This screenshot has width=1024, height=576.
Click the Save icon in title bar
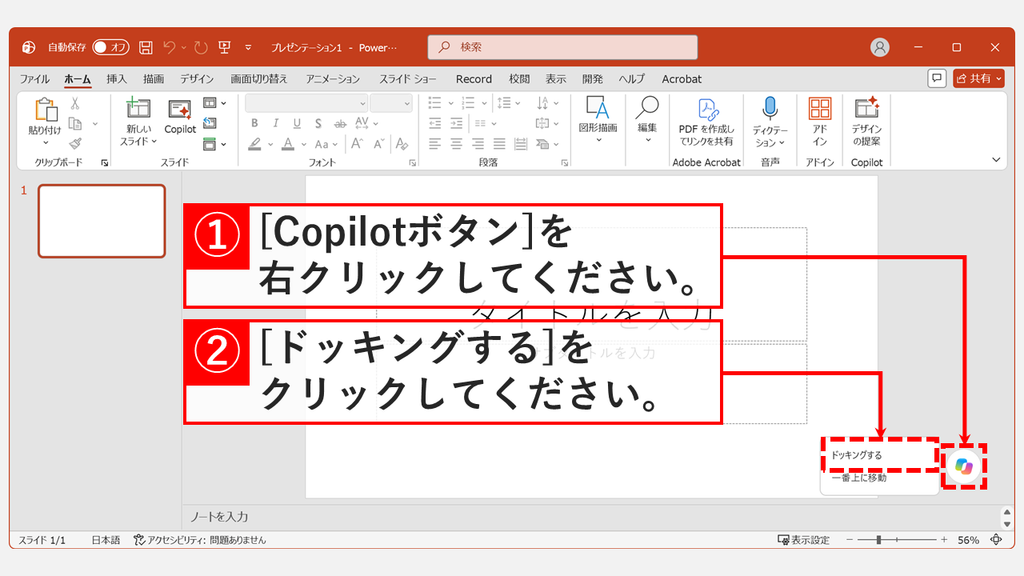coord(146,47)
